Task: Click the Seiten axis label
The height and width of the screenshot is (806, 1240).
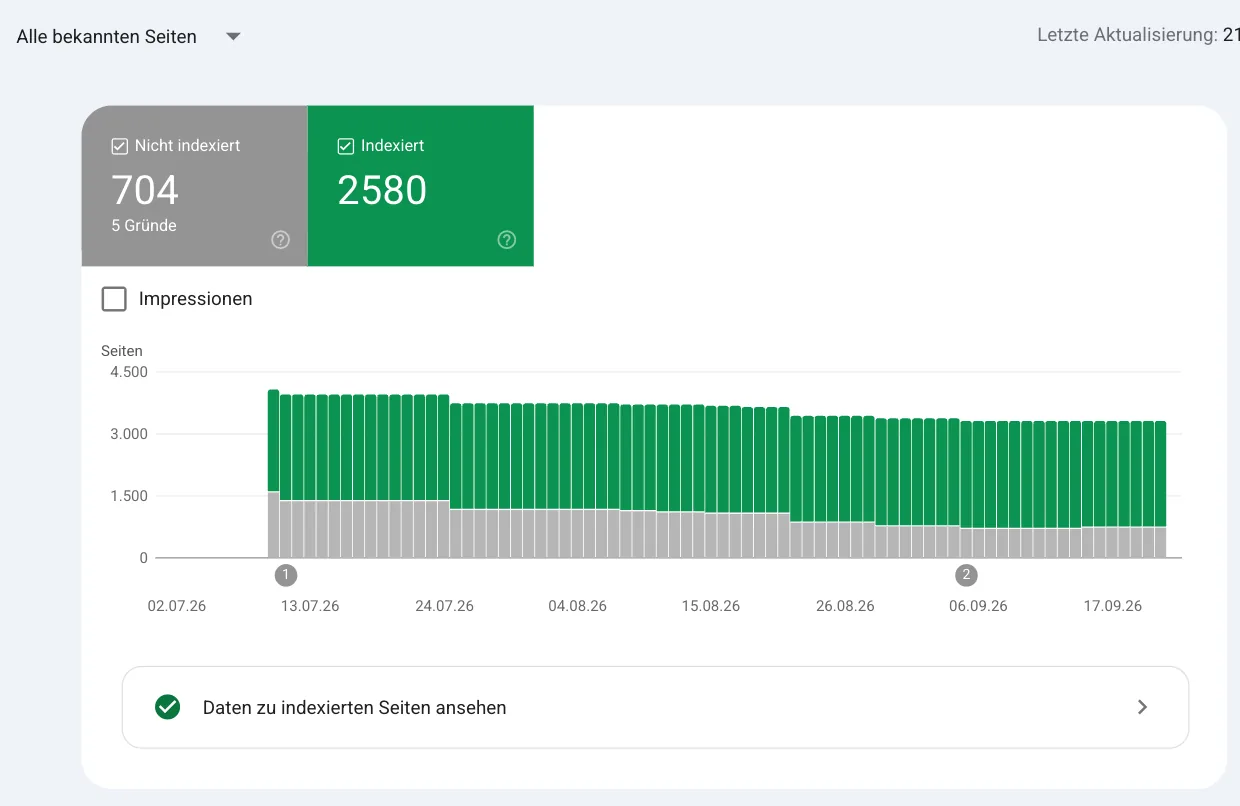Action: (122, 351)
